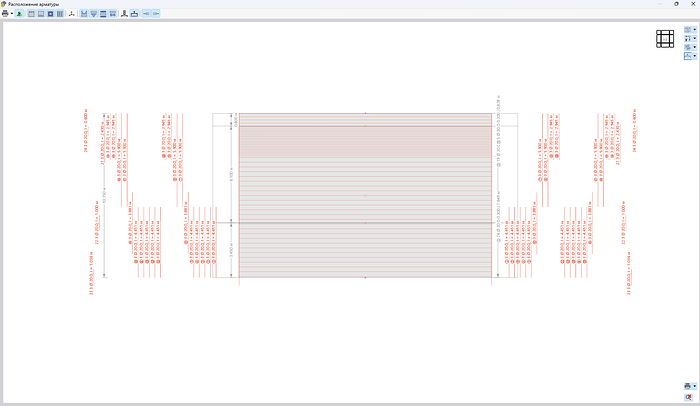Screen dimensions: 700x407
Task: Click the reinforcement grid icon at top right
Action: 665,39
